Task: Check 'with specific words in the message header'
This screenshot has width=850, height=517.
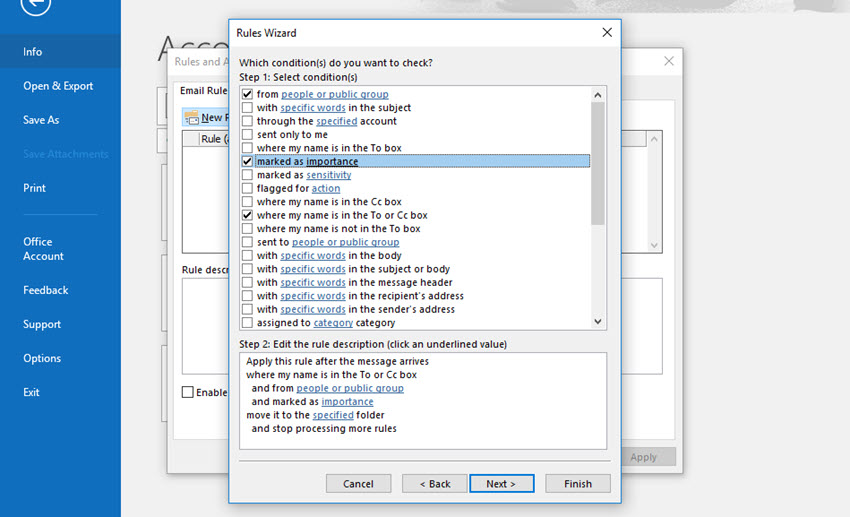Action: 247,282
